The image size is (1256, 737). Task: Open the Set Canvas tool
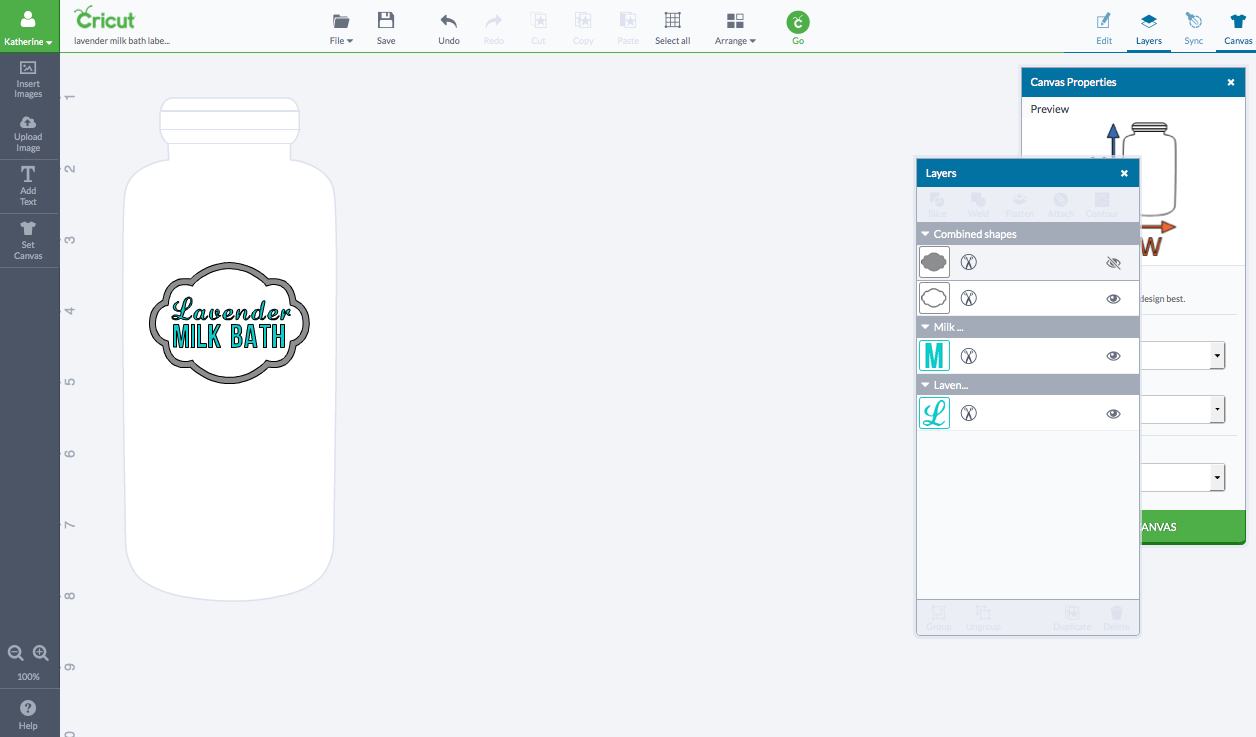click(x=28, y=241)
